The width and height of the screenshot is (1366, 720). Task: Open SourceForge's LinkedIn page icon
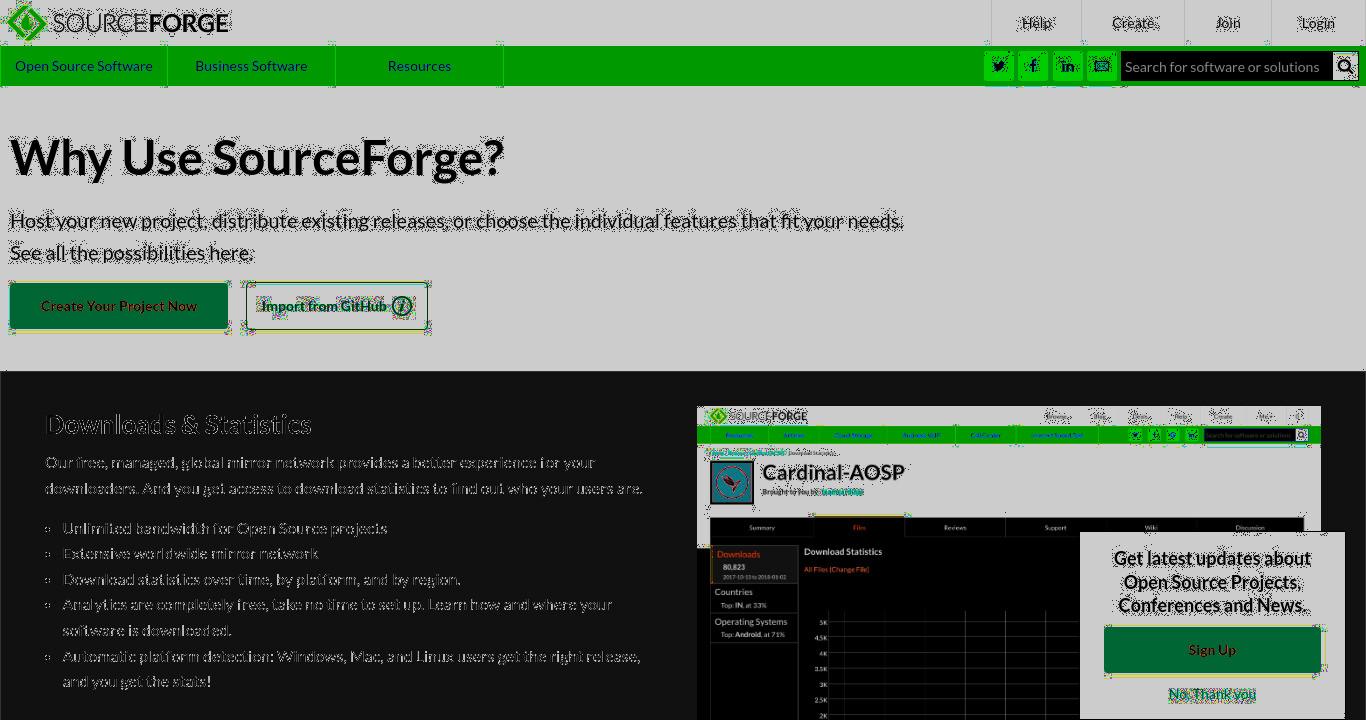point(1067,66)
